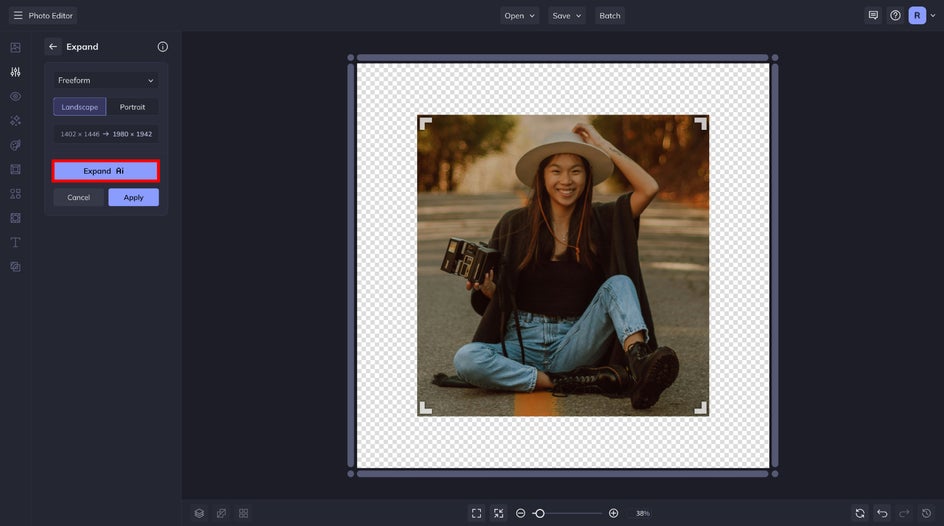Image resolution: width=944 pixels, height=526 pixels.
Task: Select the Portrait orientation option
Action: [x=132, y=107]
